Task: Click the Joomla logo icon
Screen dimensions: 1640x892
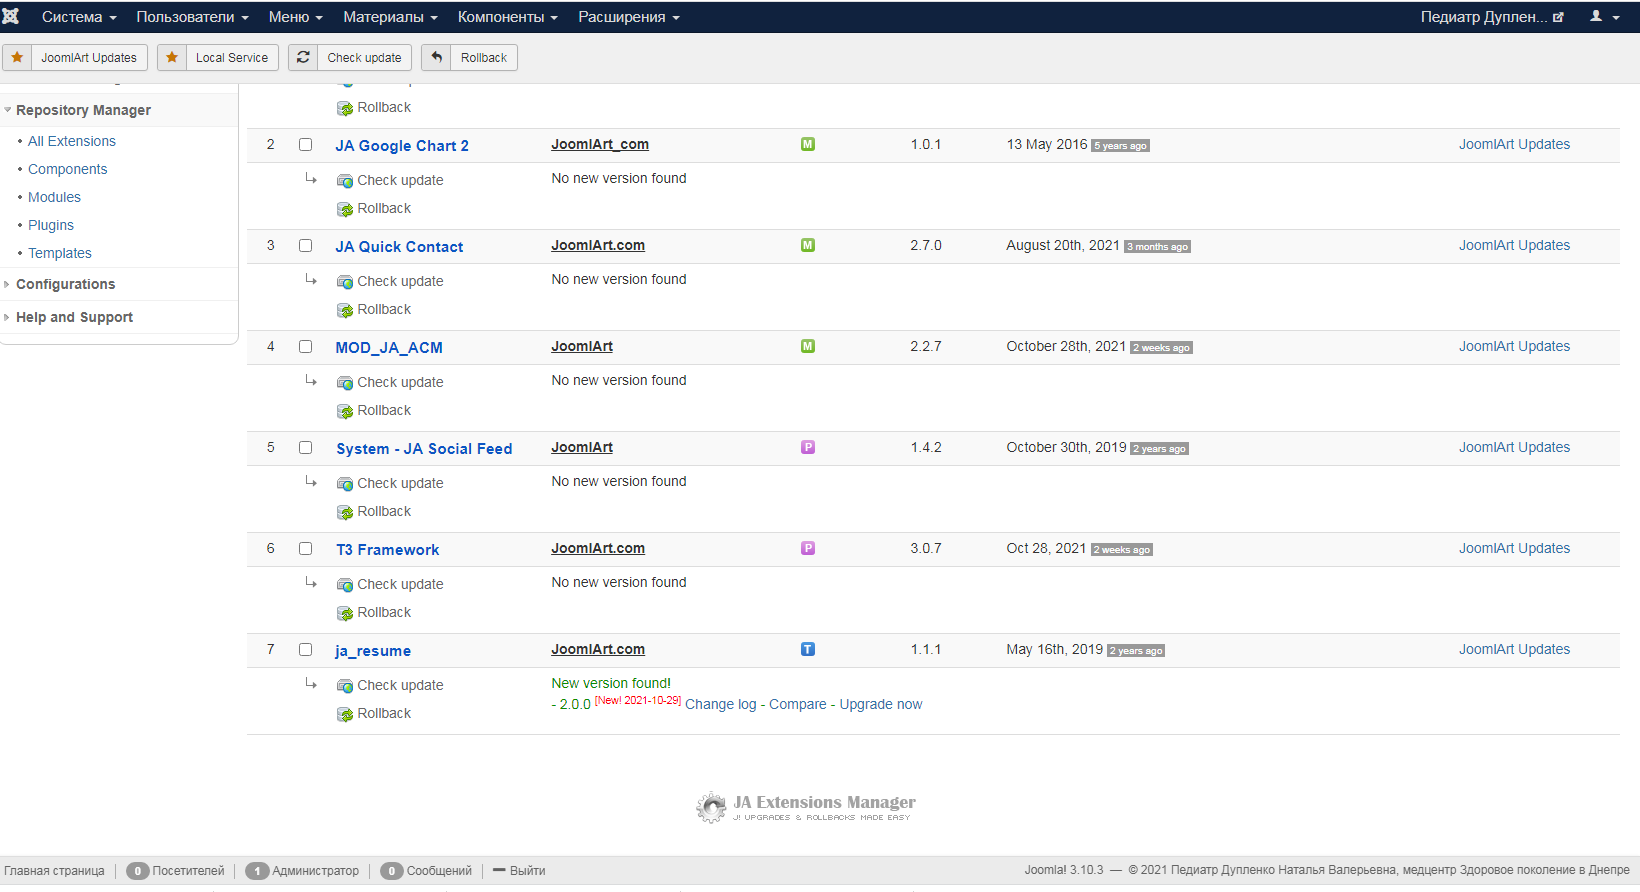Action: coord(11,16)
